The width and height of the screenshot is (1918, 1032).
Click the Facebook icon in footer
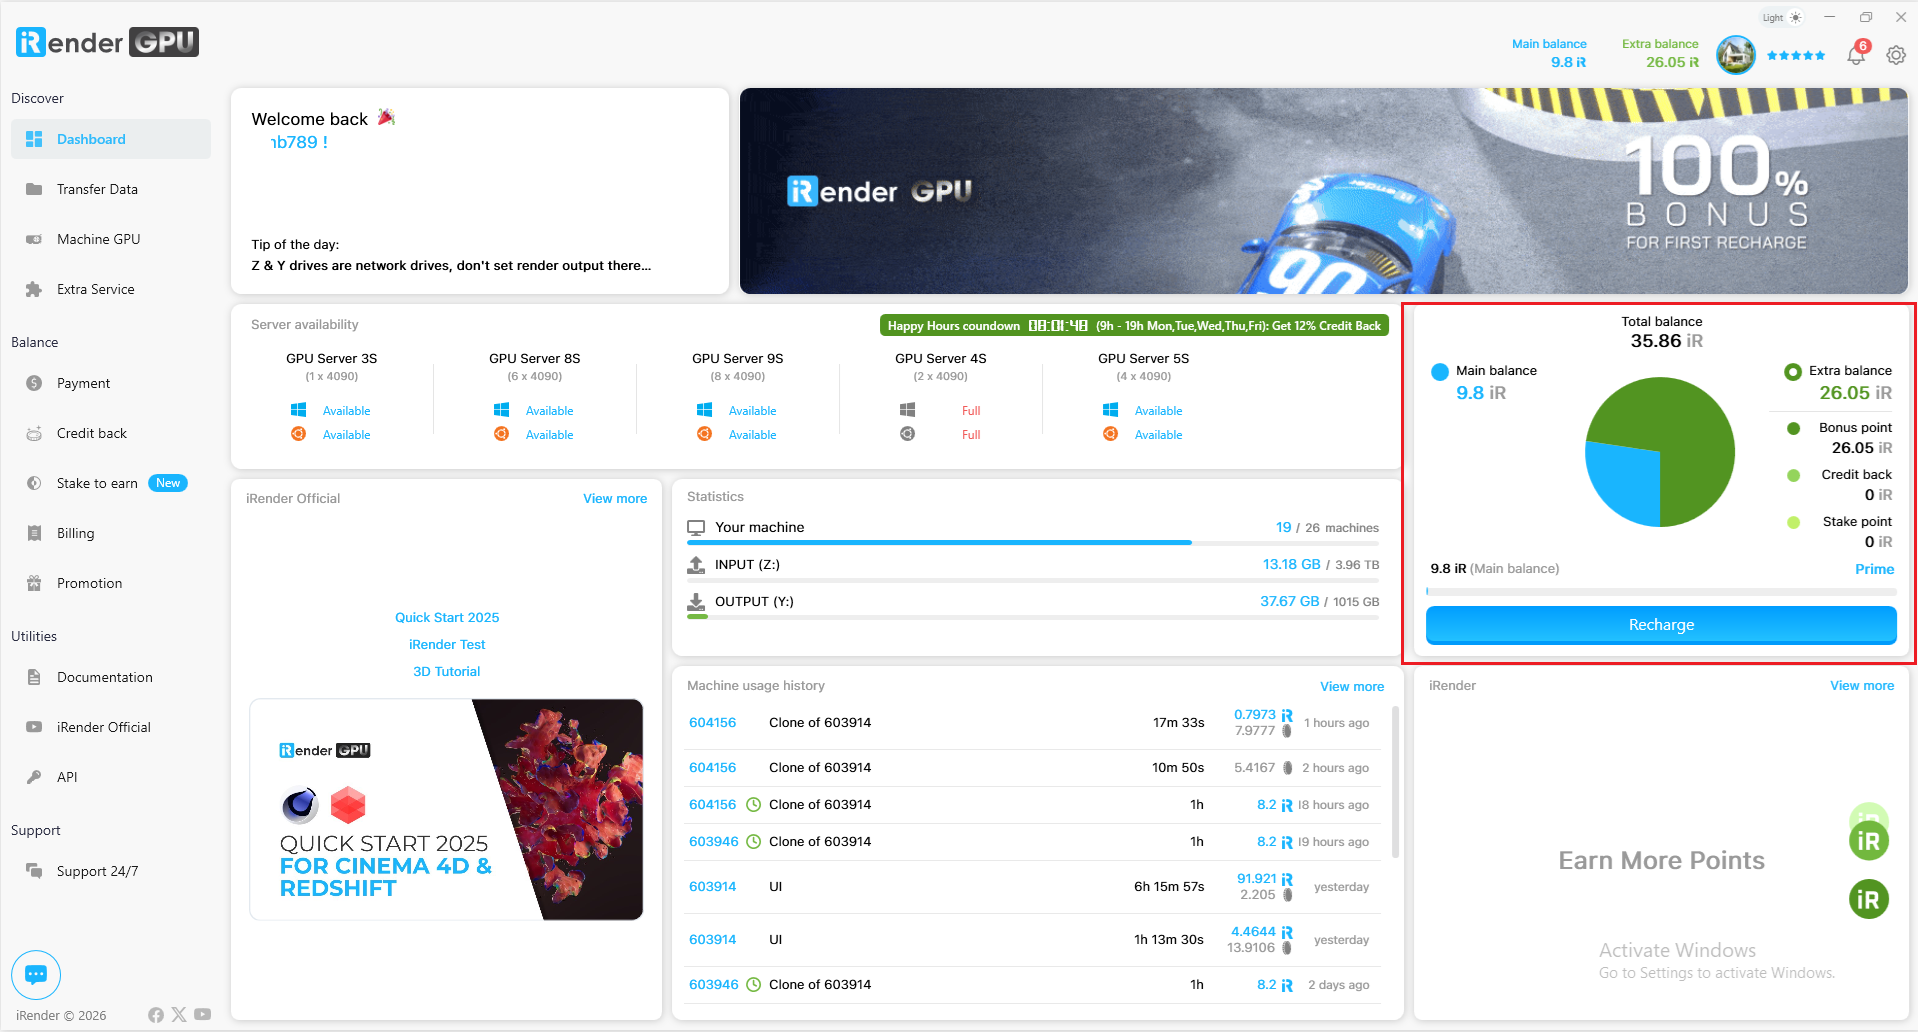(156, 1015)
